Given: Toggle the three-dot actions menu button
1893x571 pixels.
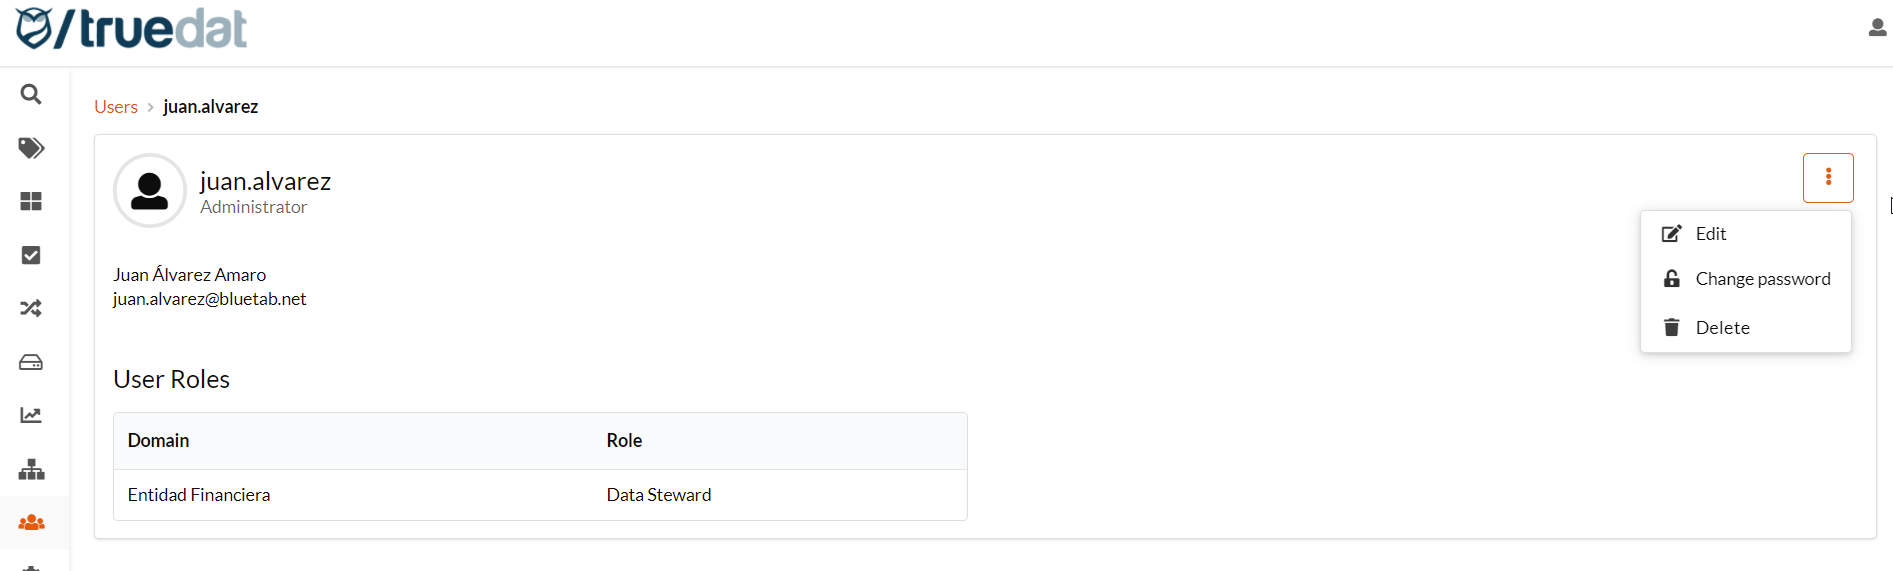Looking at the screenshot, I should 1827,177.
